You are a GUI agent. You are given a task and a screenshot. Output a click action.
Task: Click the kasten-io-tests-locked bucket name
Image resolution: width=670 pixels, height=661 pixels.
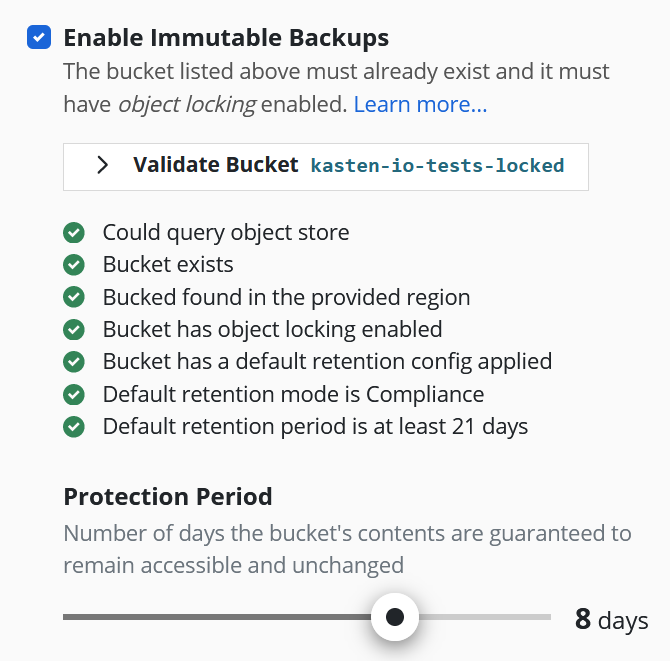tap(437, 166)
